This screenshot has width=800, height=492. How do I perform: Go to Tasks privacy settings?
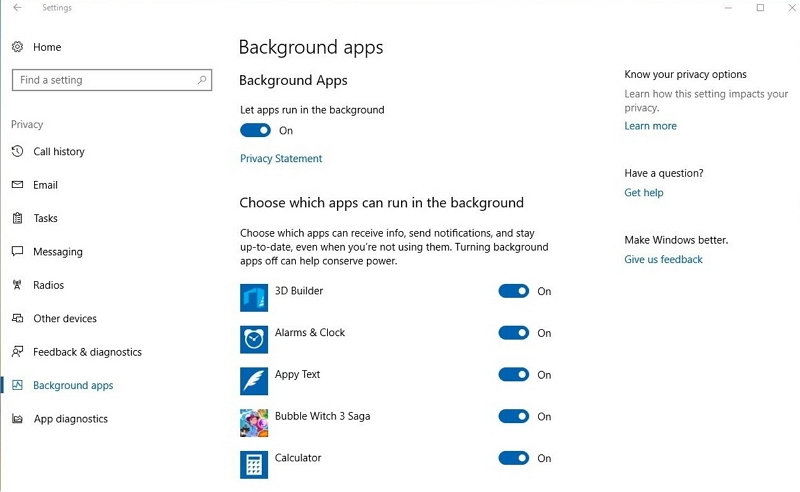pyautogui.click(x=45, y=218)
